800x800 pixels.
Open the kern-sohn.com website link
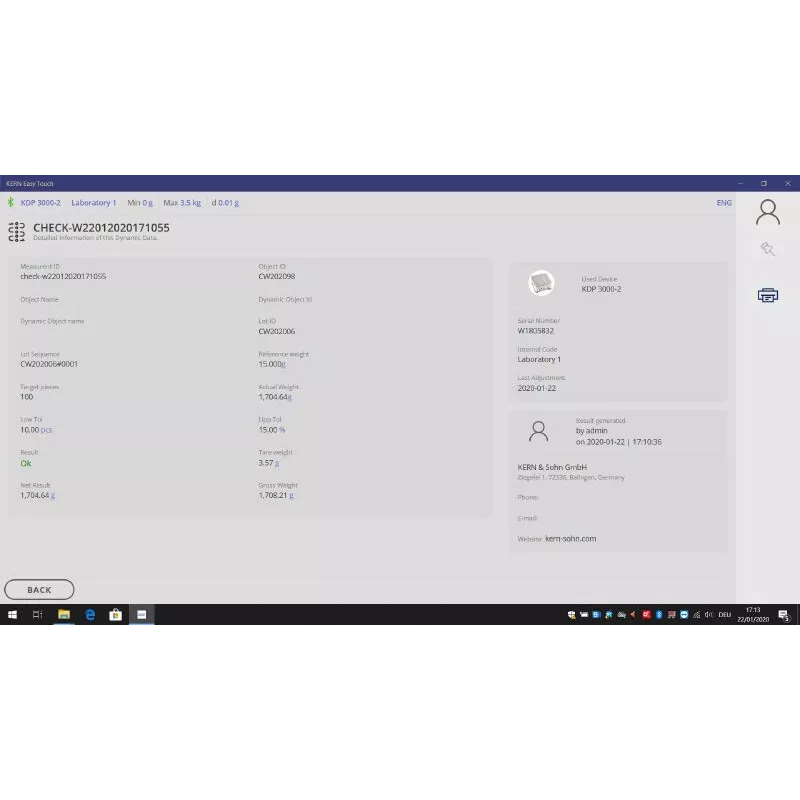(x=570, y=539)
